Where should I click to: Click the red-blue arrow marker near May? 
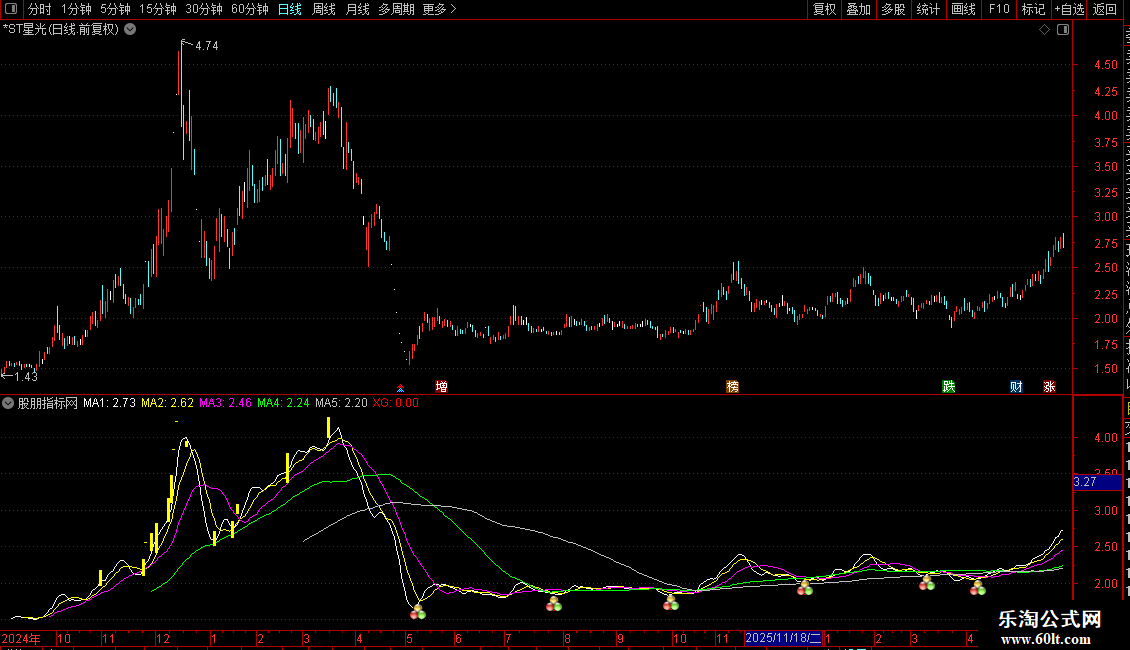point(401,388)
